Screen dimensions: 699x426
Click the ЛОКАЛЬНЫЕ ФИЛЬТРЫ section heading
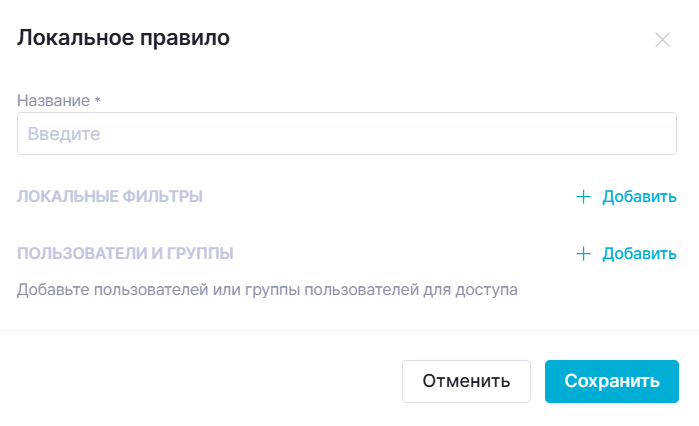110,196
